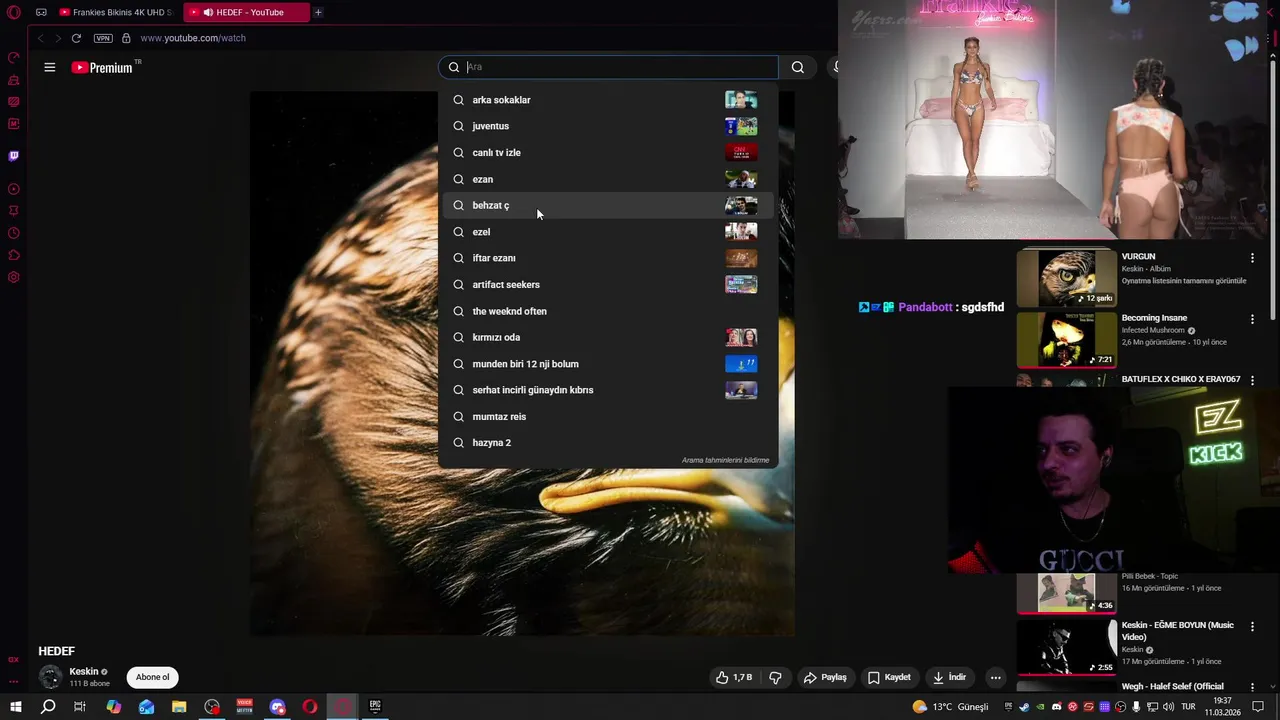Open the YouTube guide hamburger menu
Screen dimensions: 1280x720
tap(49, 67)
